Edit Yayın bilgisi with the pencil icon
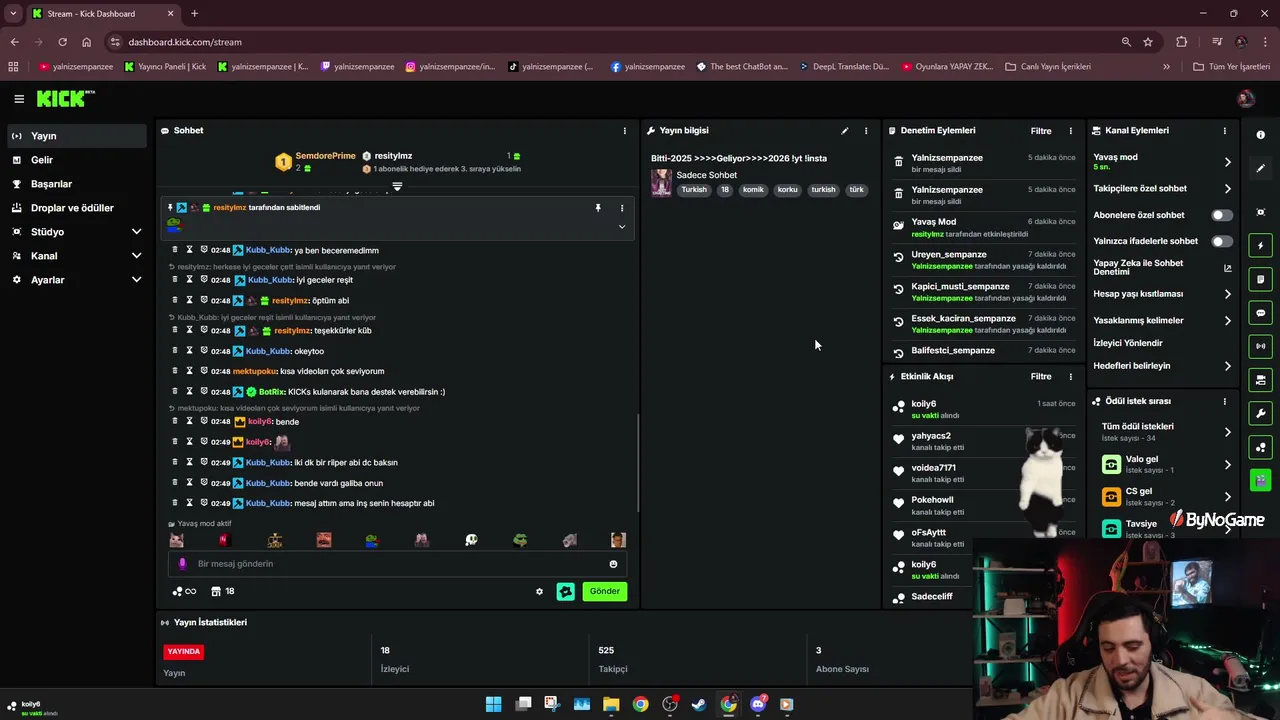Screen dimensions: 1280x720 845,131
